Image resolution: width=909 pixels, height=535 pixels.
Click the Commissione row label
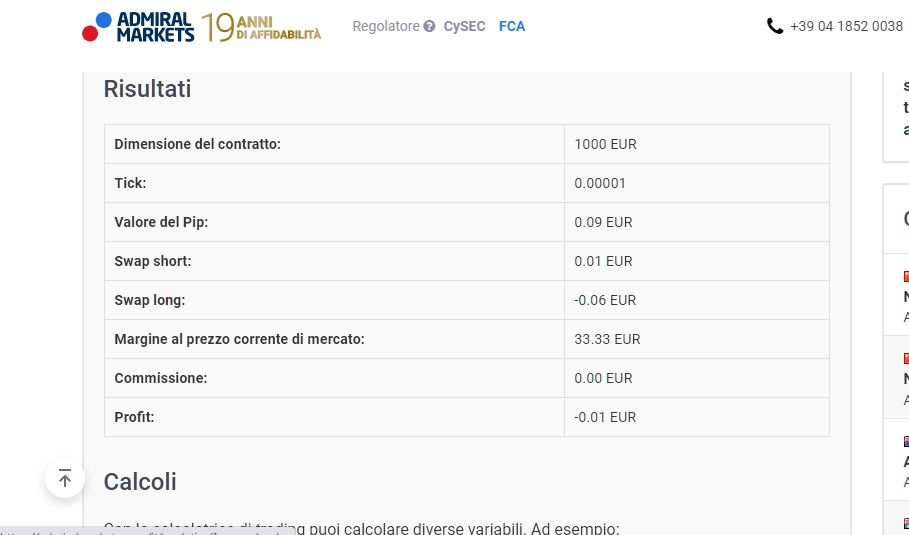pos(161,378)
